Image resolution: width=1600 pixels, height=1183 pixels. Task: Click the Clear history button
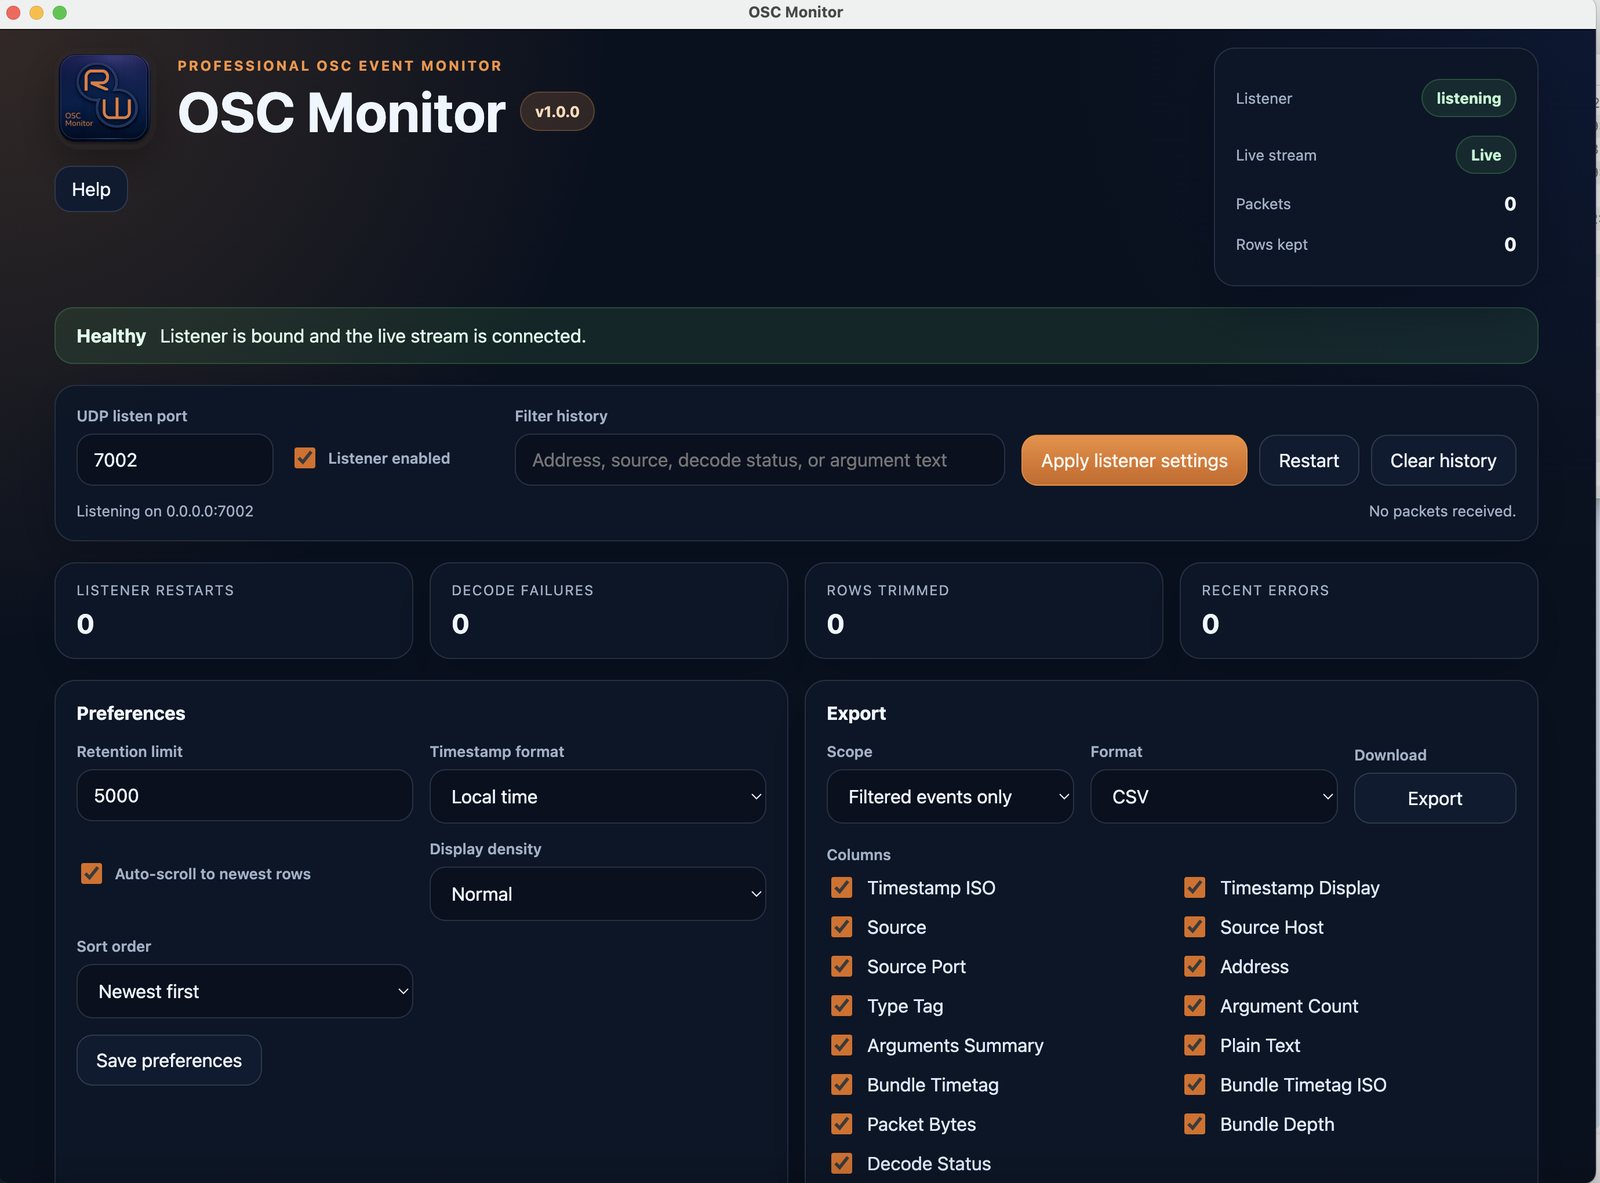pos(1443,460)
